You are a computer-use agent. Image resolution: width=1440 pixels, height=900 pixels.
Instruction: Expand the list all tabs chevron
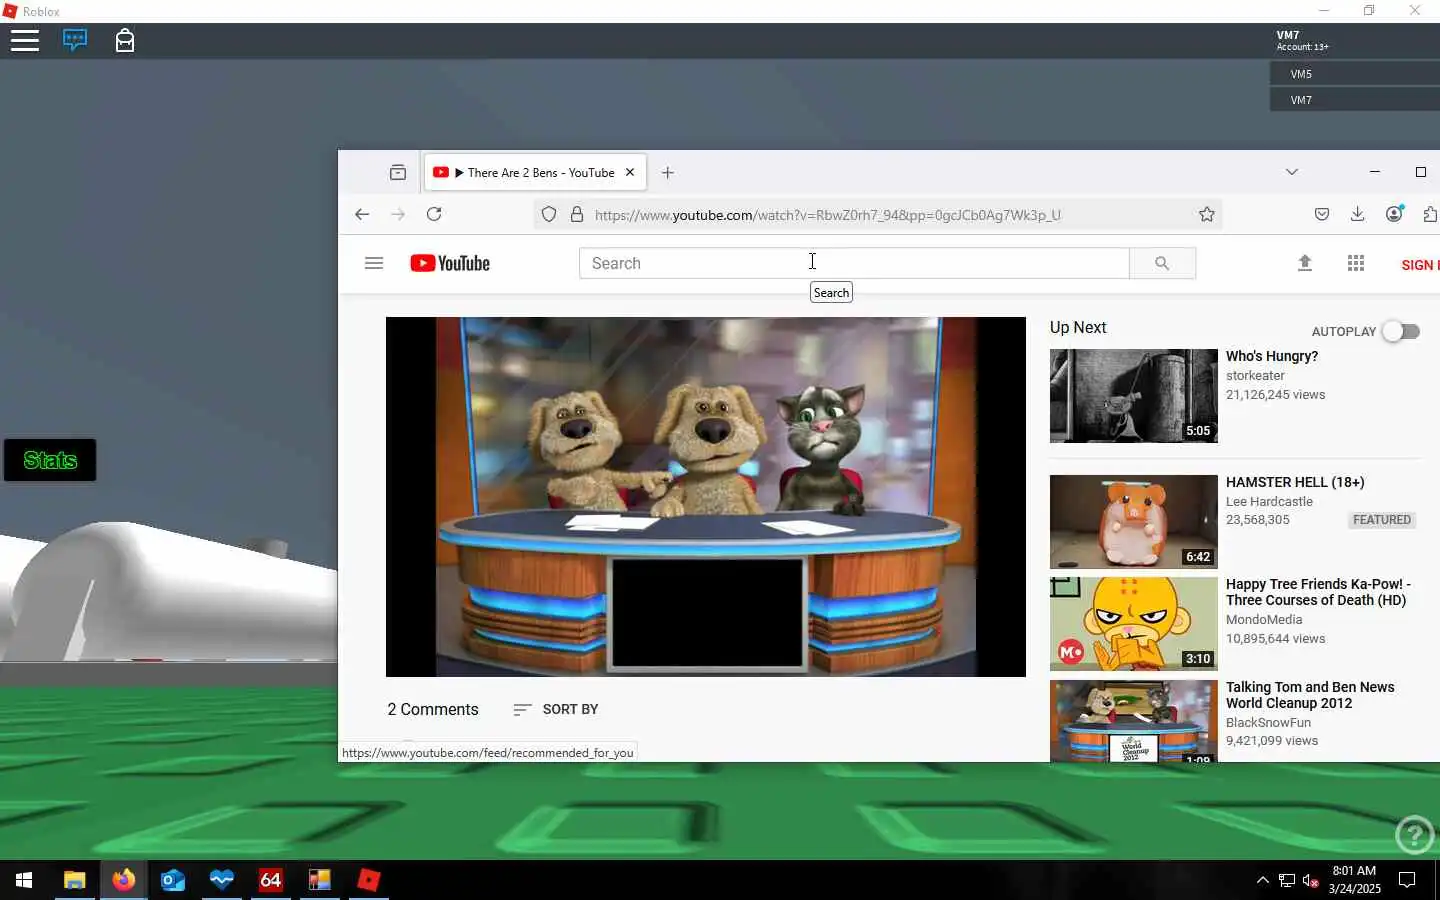pyautogui.click(x=1292, y=172)
